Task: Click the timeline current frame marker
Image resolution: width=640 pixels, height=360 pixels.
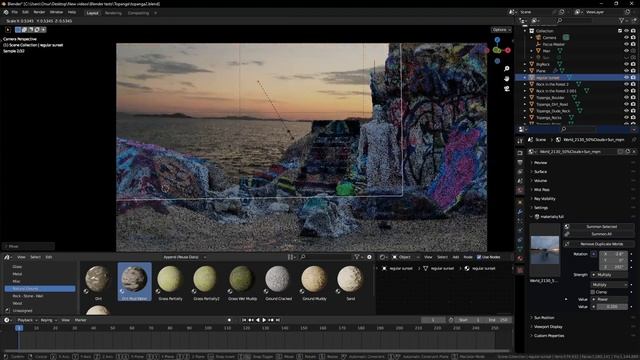Action: [x=19, y=328]
